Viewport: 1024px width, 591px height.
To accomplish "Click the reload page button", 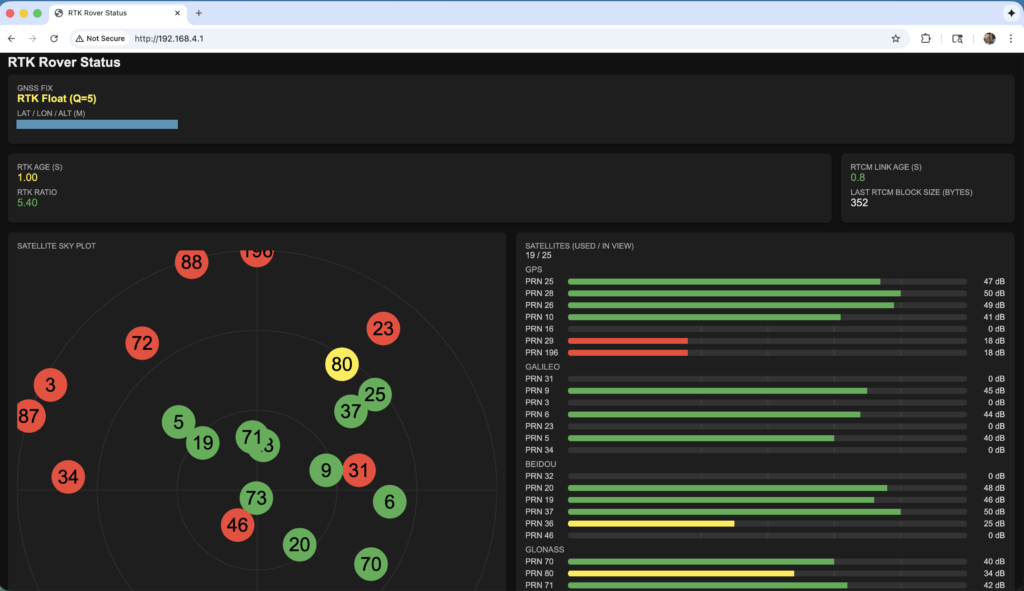I will pyautogui.click(x=54, y=38).
